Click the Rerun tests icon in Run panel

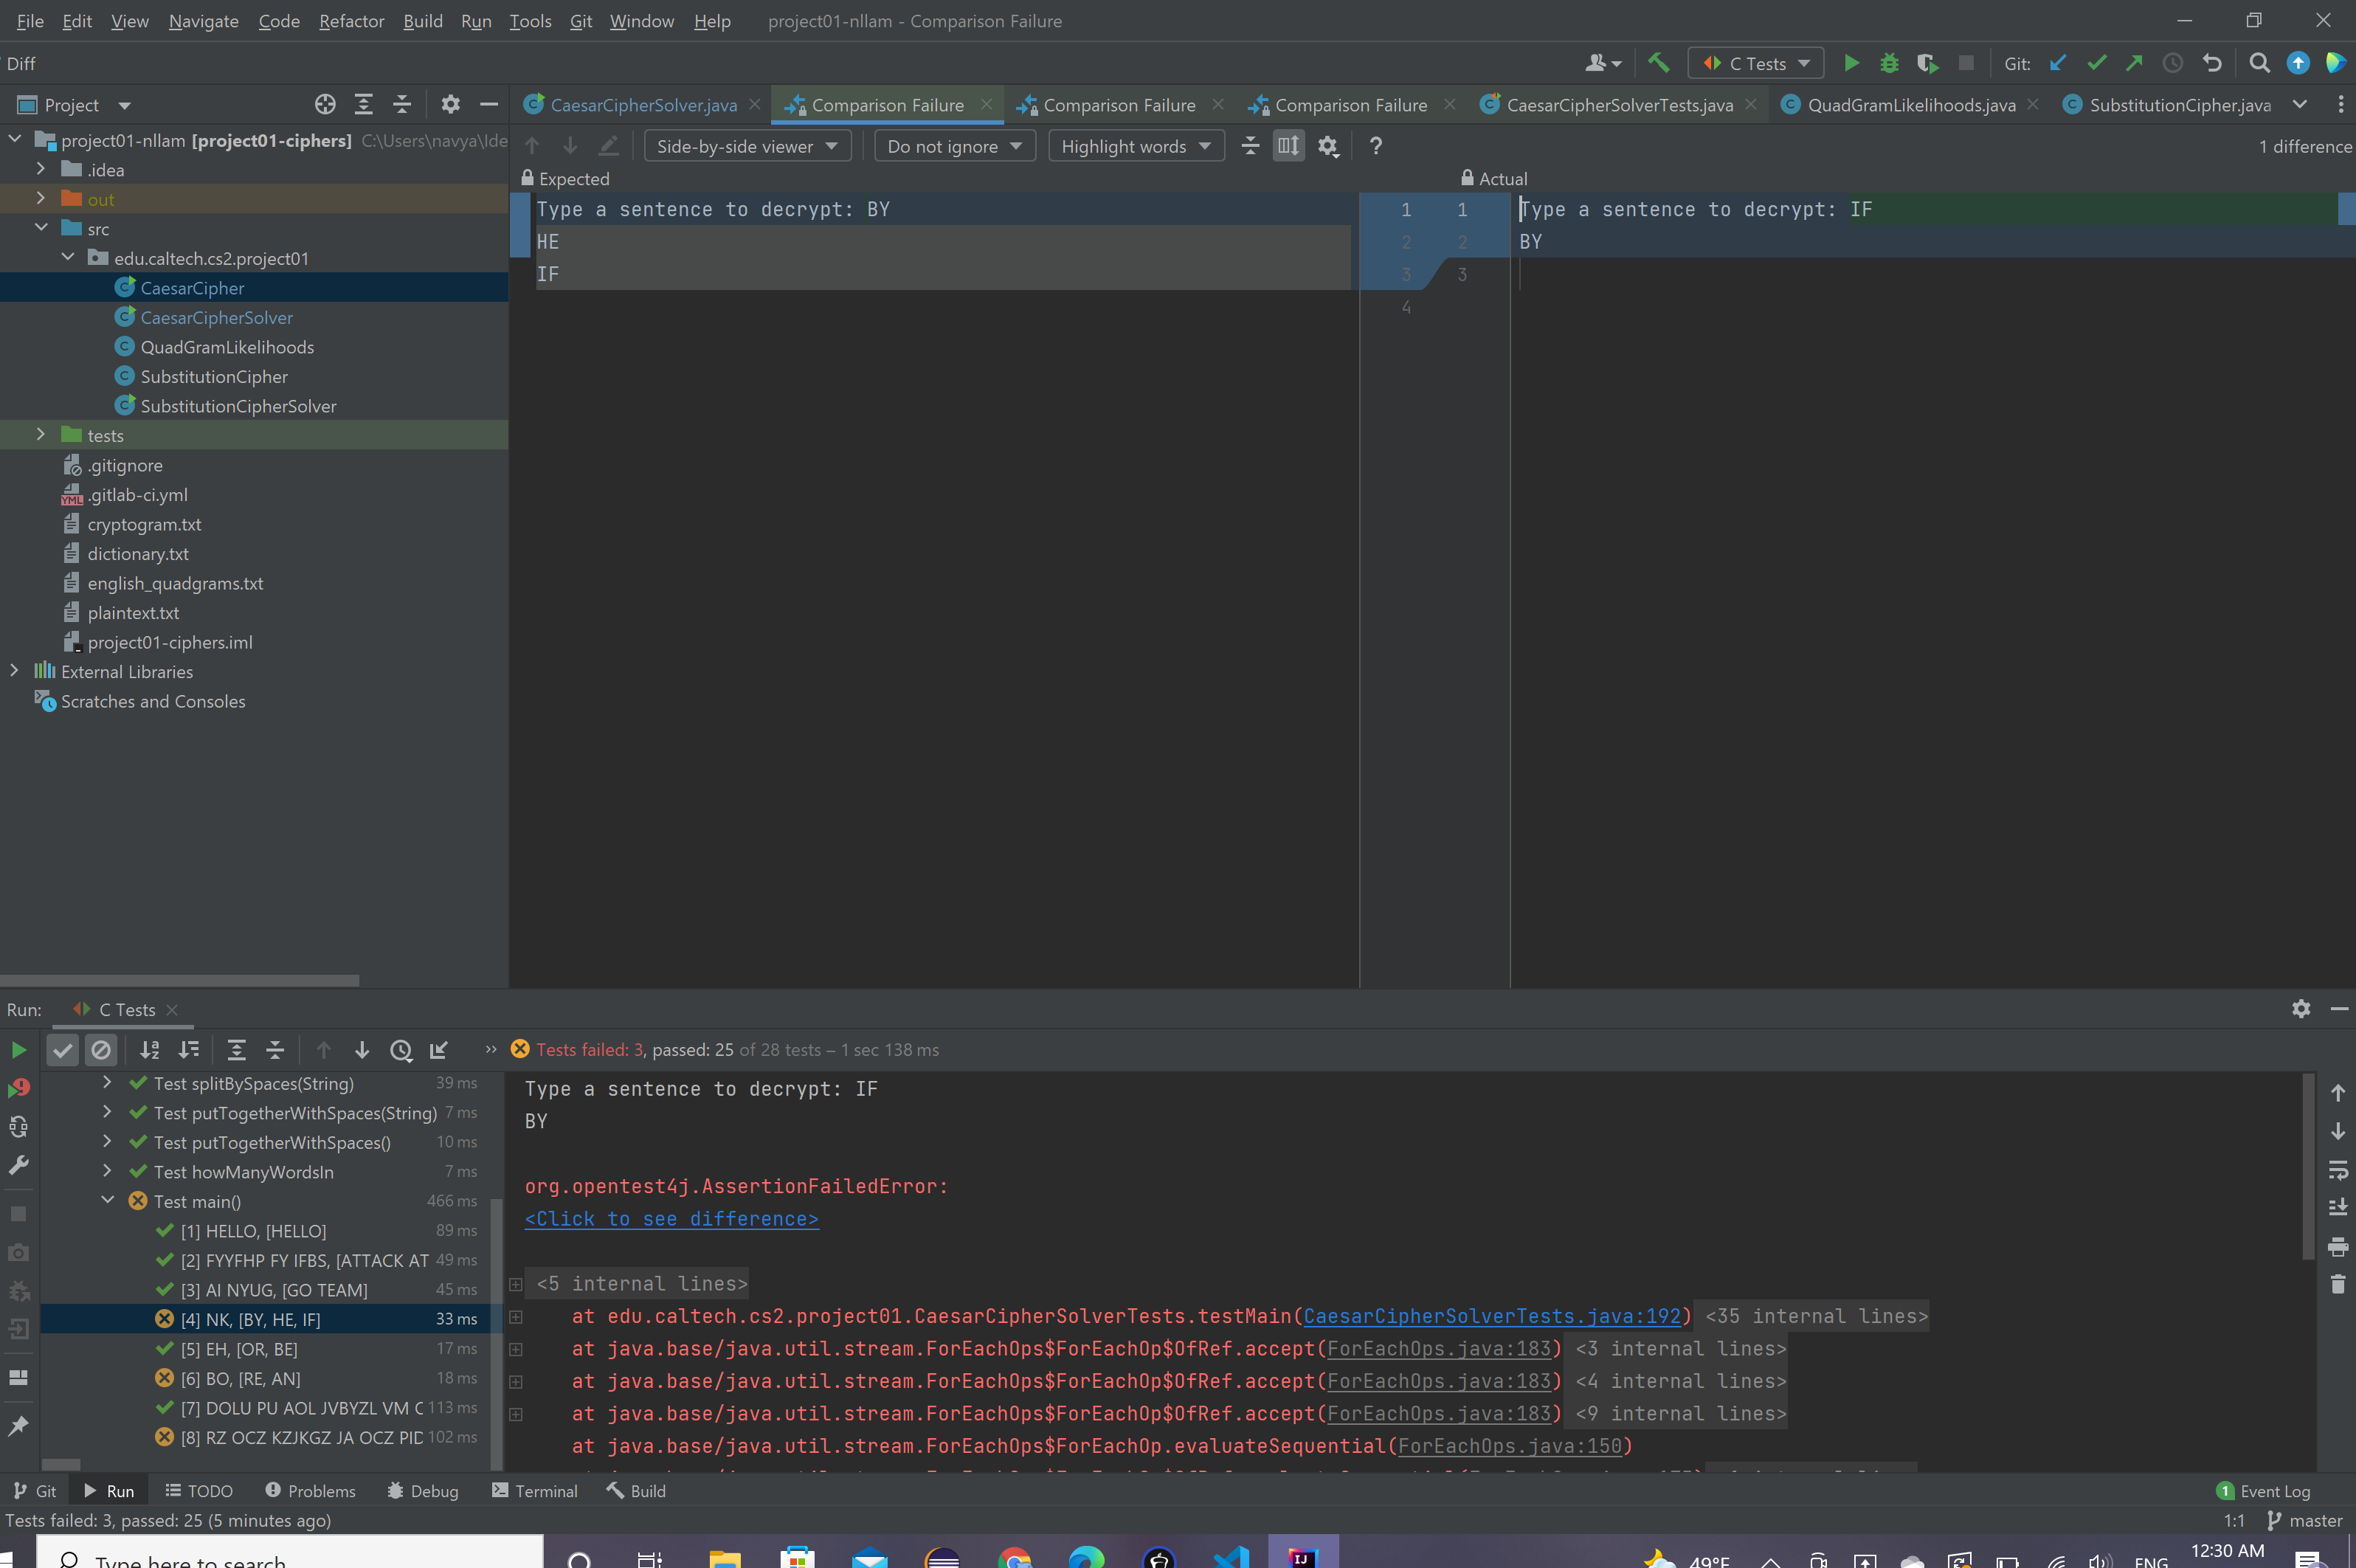click(x=18, y=1050)
